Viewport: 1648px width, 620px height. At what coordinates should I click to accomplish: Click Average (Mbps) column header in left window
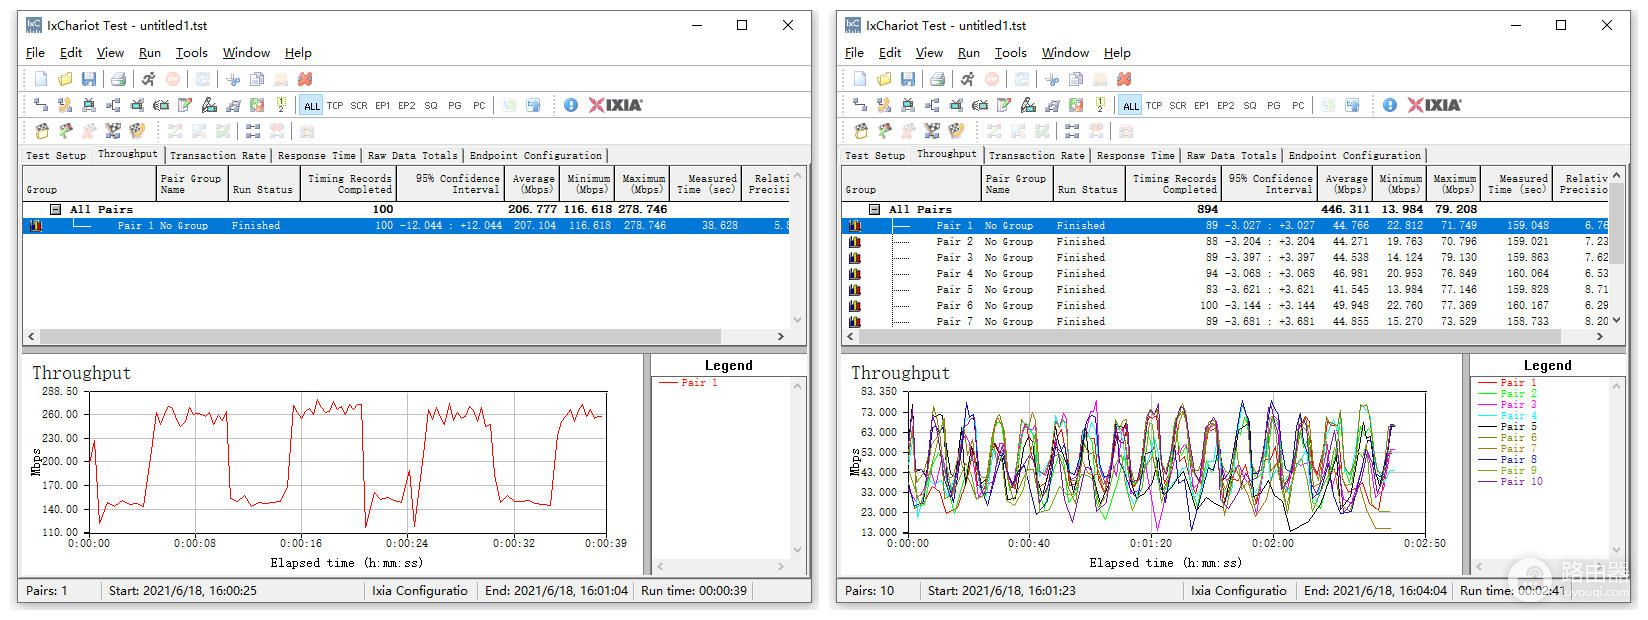(532, 183)
